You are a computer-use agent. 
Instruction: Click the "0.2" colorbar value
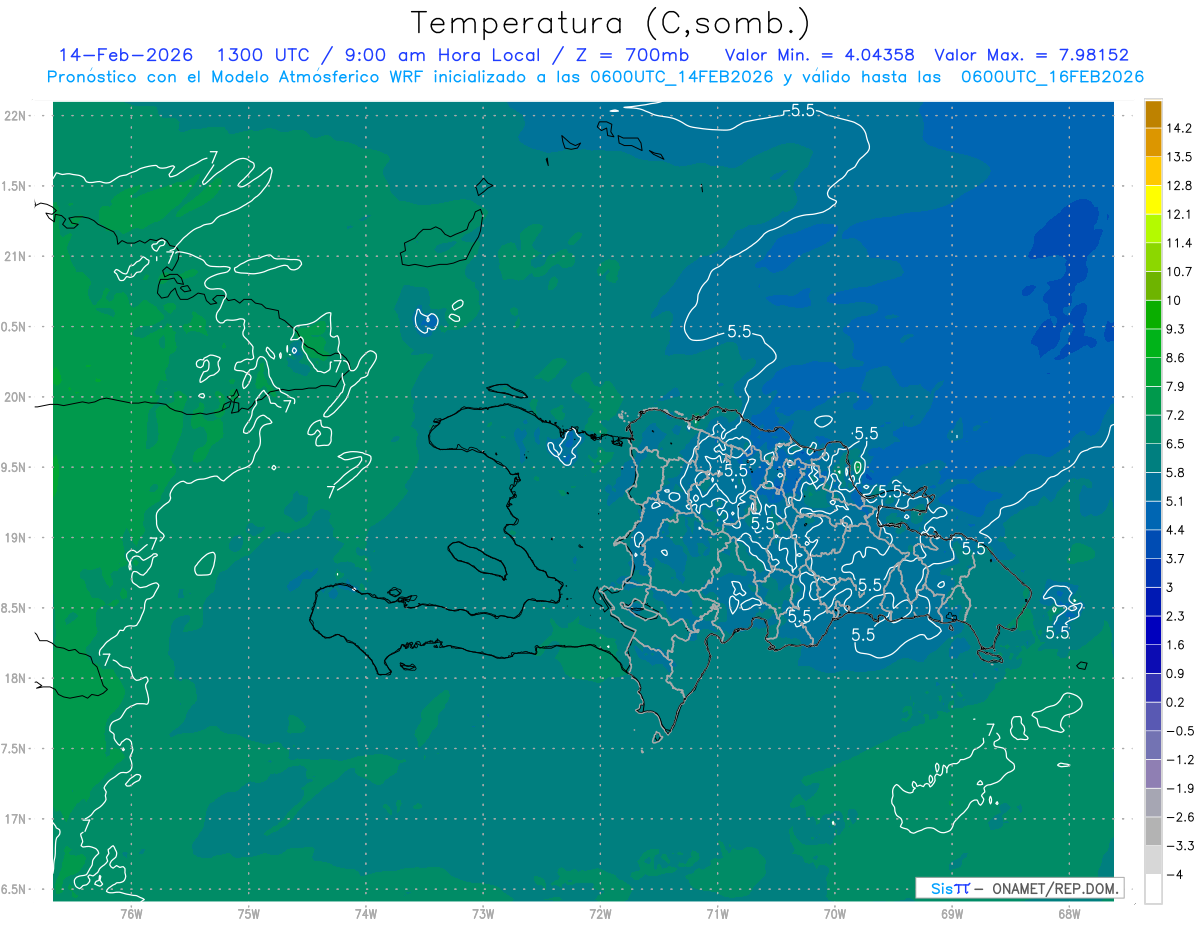click(1177, 702)
